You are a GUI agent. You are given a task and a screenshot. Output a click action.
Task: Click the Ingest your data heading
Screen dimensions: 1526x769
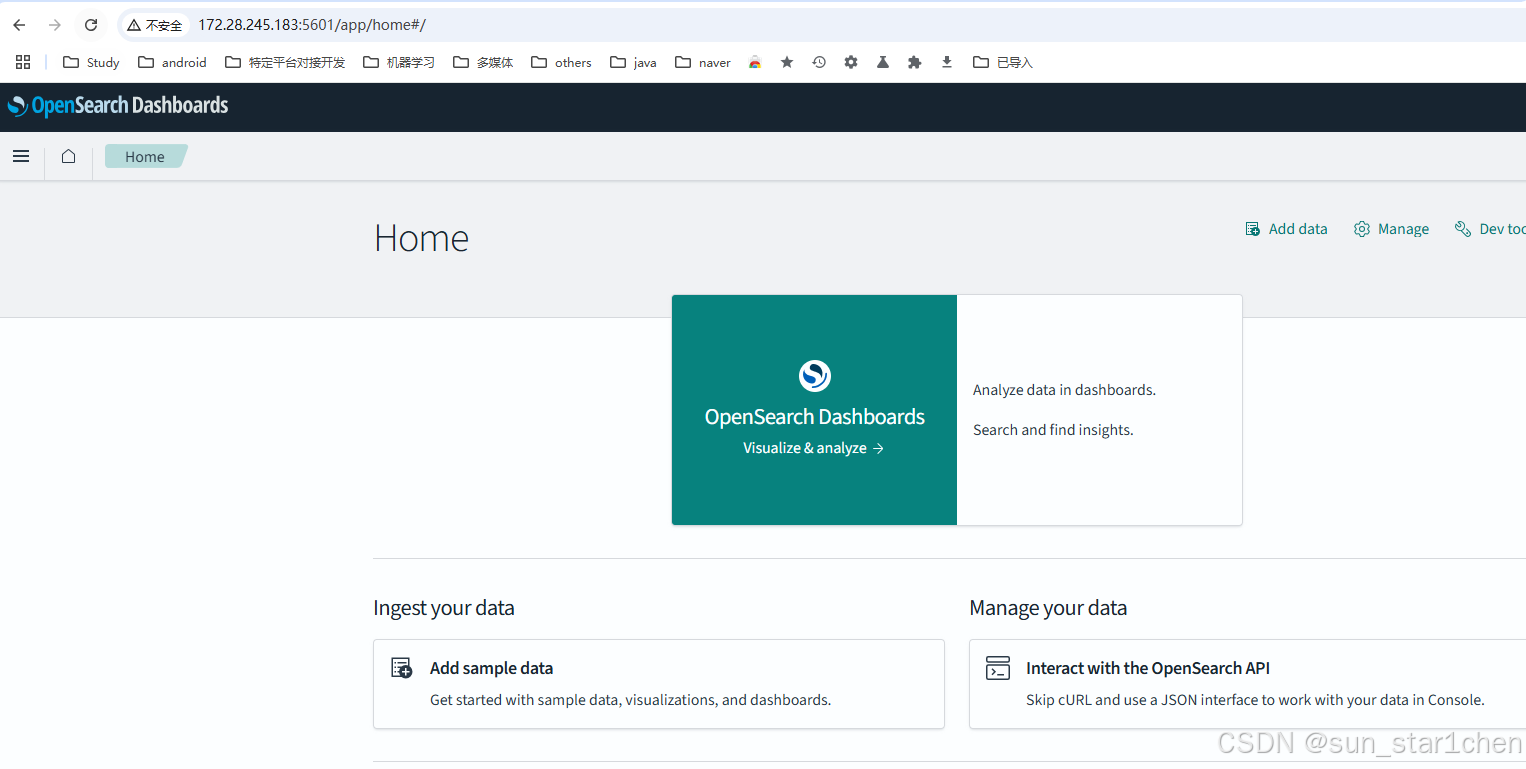click(444, 608)
